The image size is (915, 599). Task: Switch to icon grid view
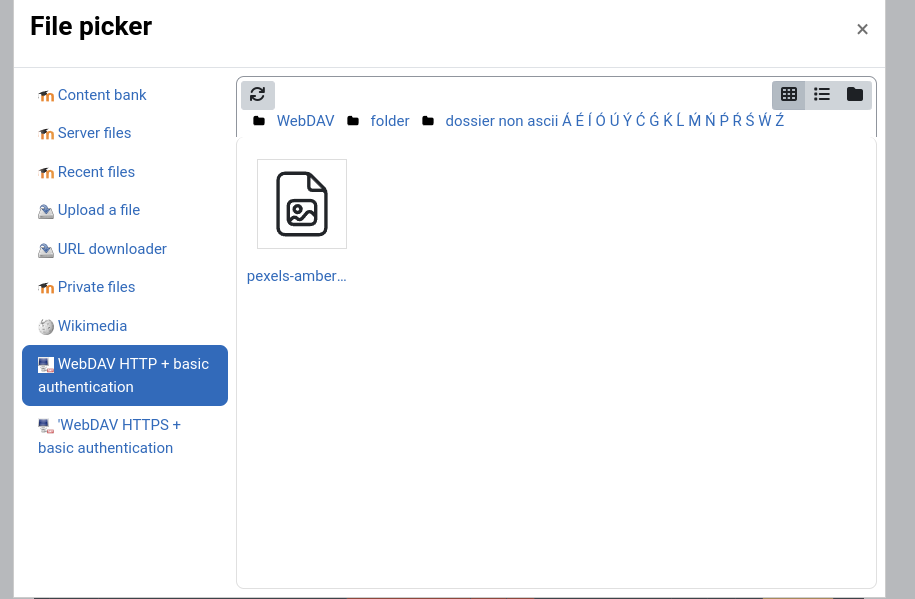pos(789,95)
